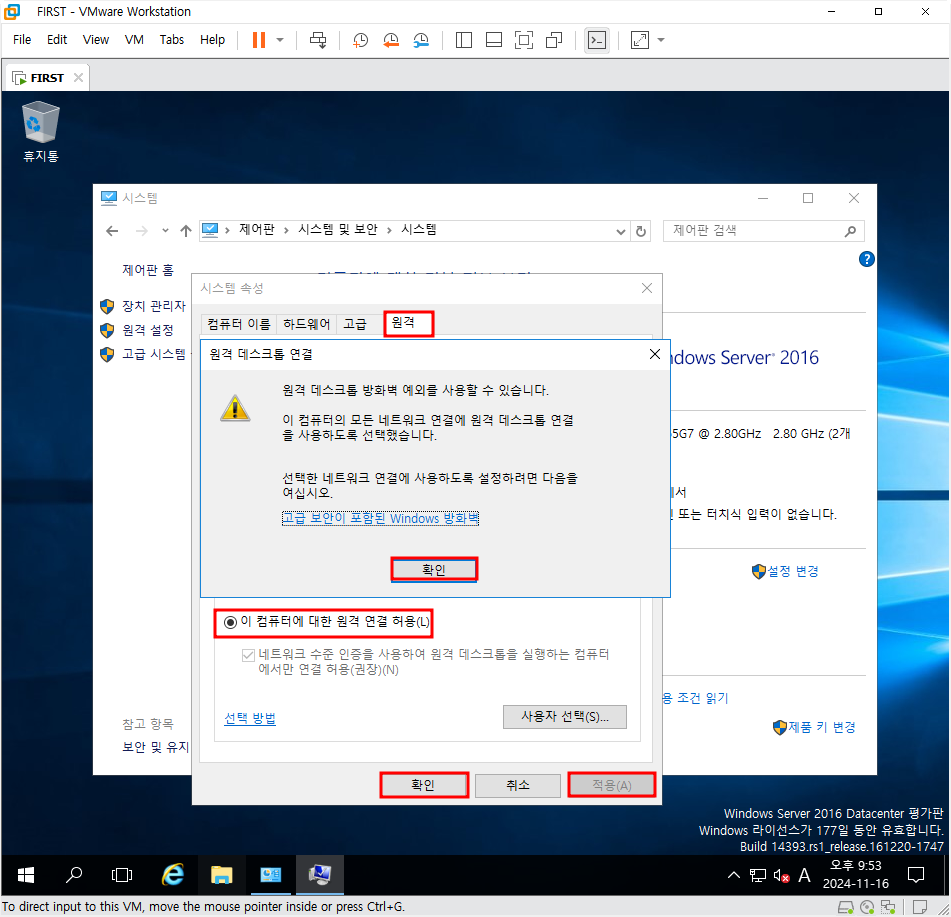This screenshot has width=951, height=917.
Task: Toggle 네트워크 수준 인증 checkbox
Action: coord(247,655)
